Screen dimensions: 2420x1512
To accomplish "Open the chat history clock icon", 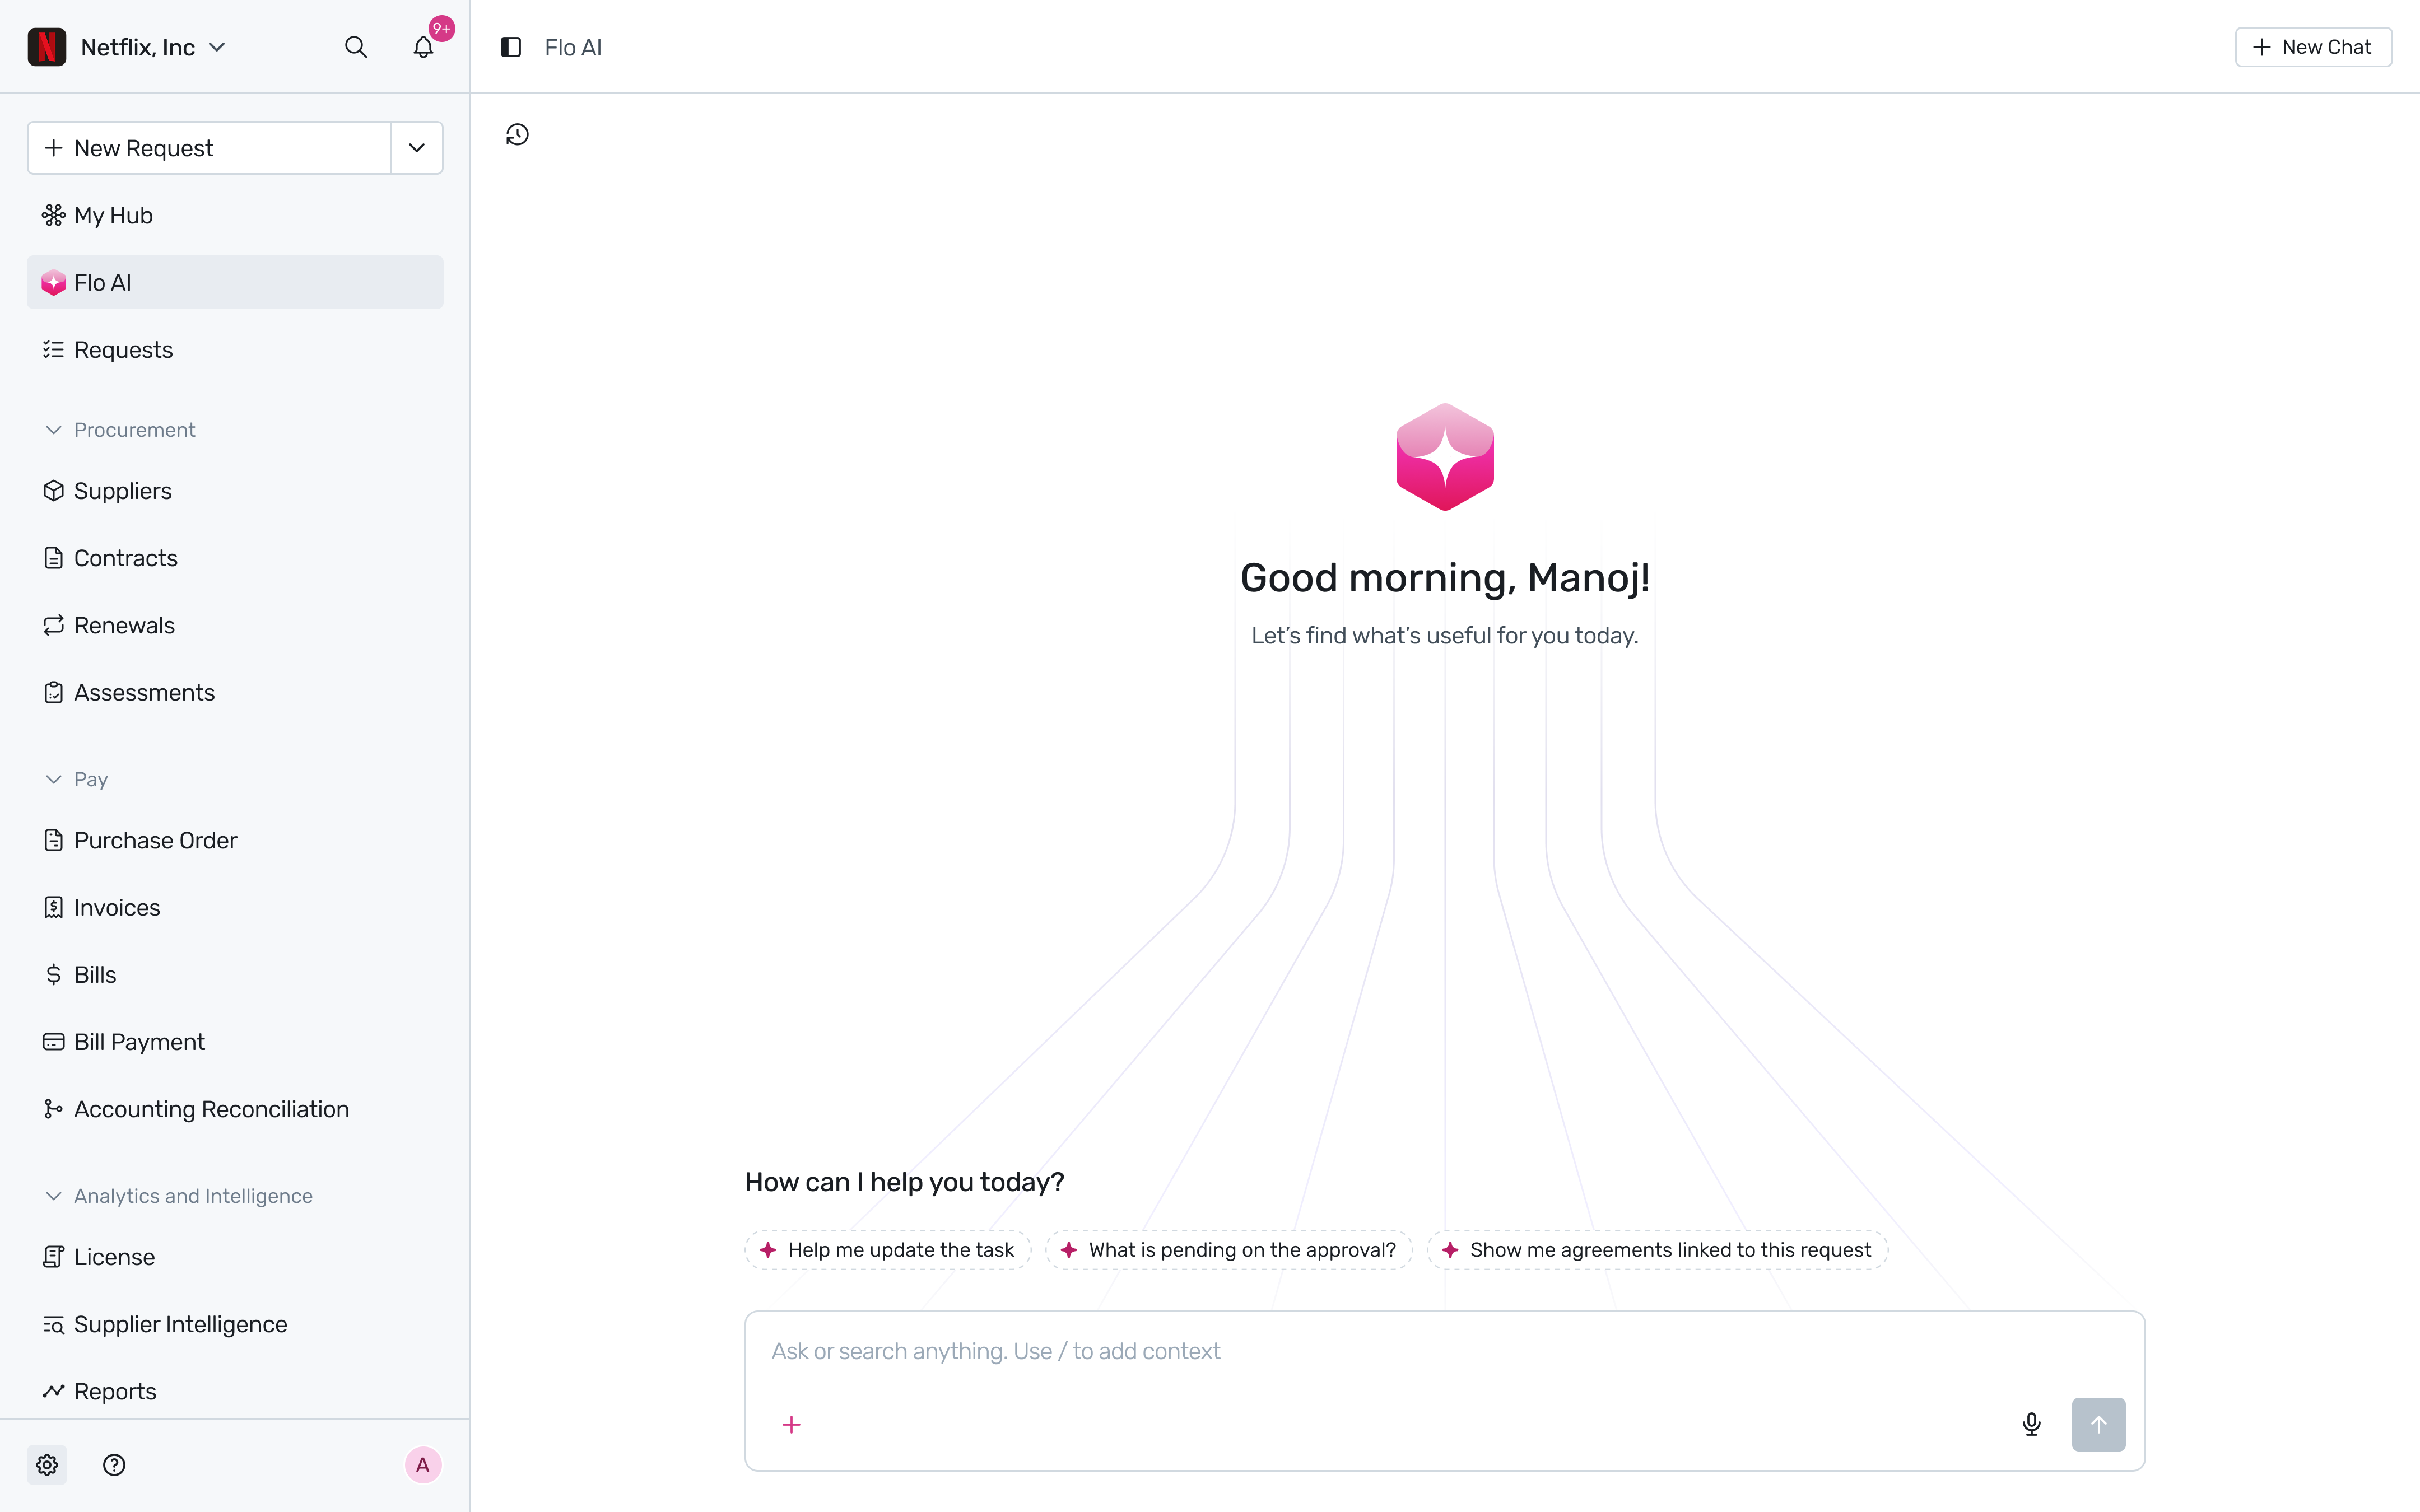I will [517, 135].
